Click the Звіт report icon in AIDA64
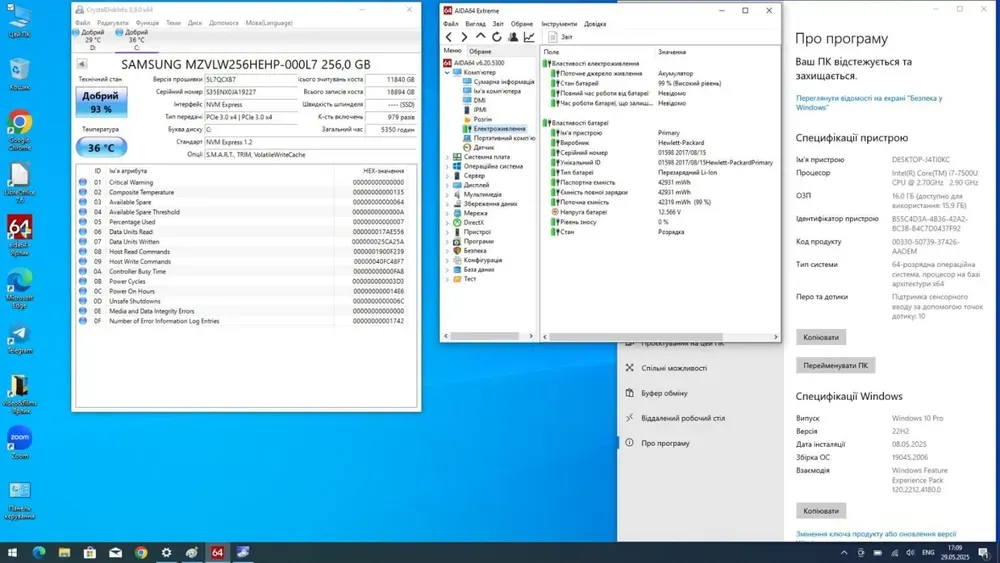The image size is (1000, 563). 551,37
